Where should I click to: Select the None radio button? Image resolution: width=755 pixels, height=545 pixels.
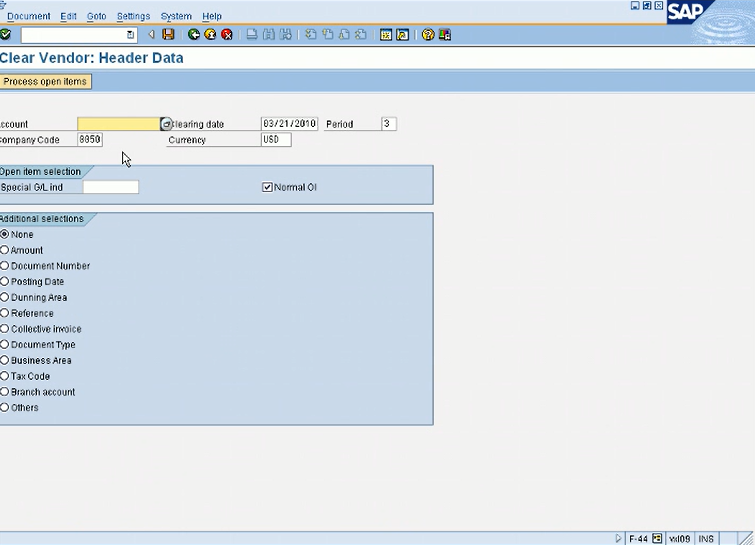(4, 234)
